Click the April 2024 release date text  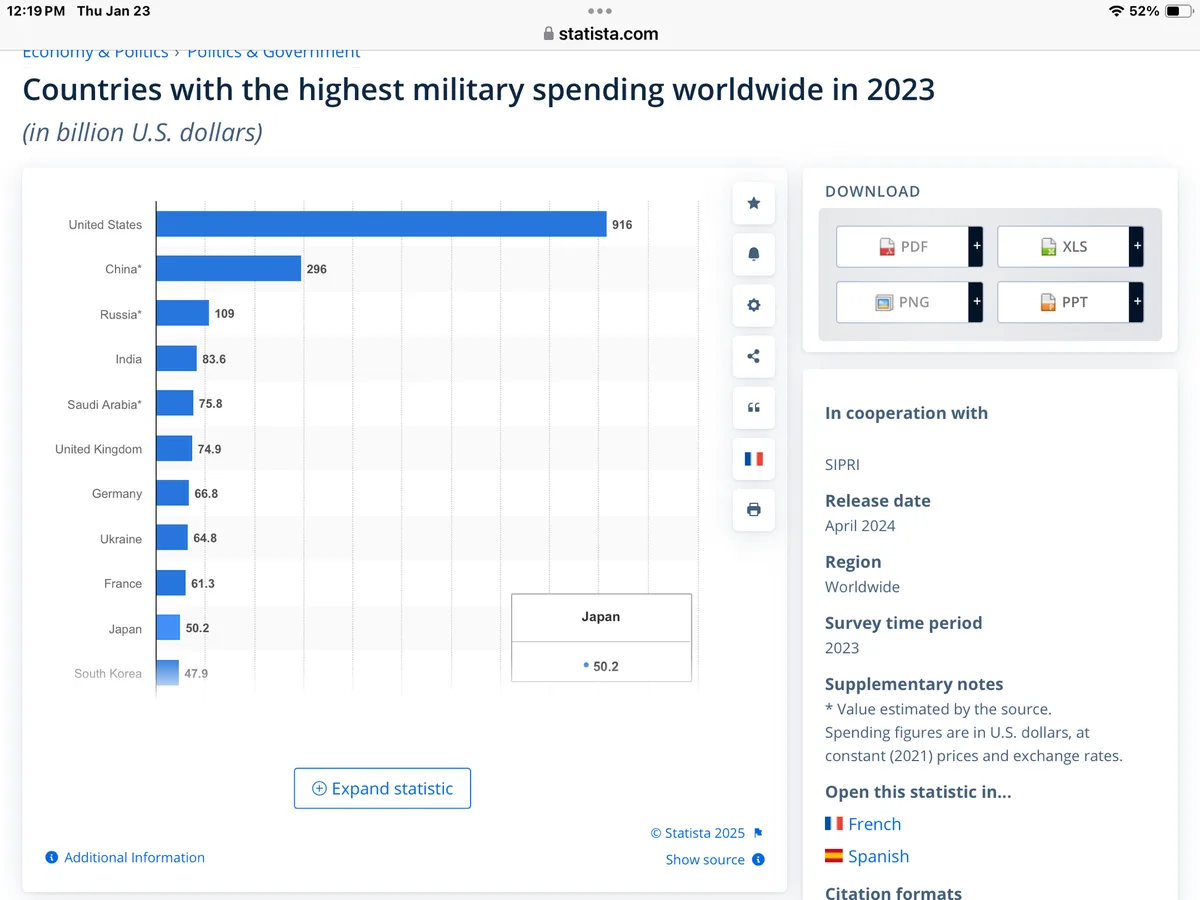tap(860, 526)
